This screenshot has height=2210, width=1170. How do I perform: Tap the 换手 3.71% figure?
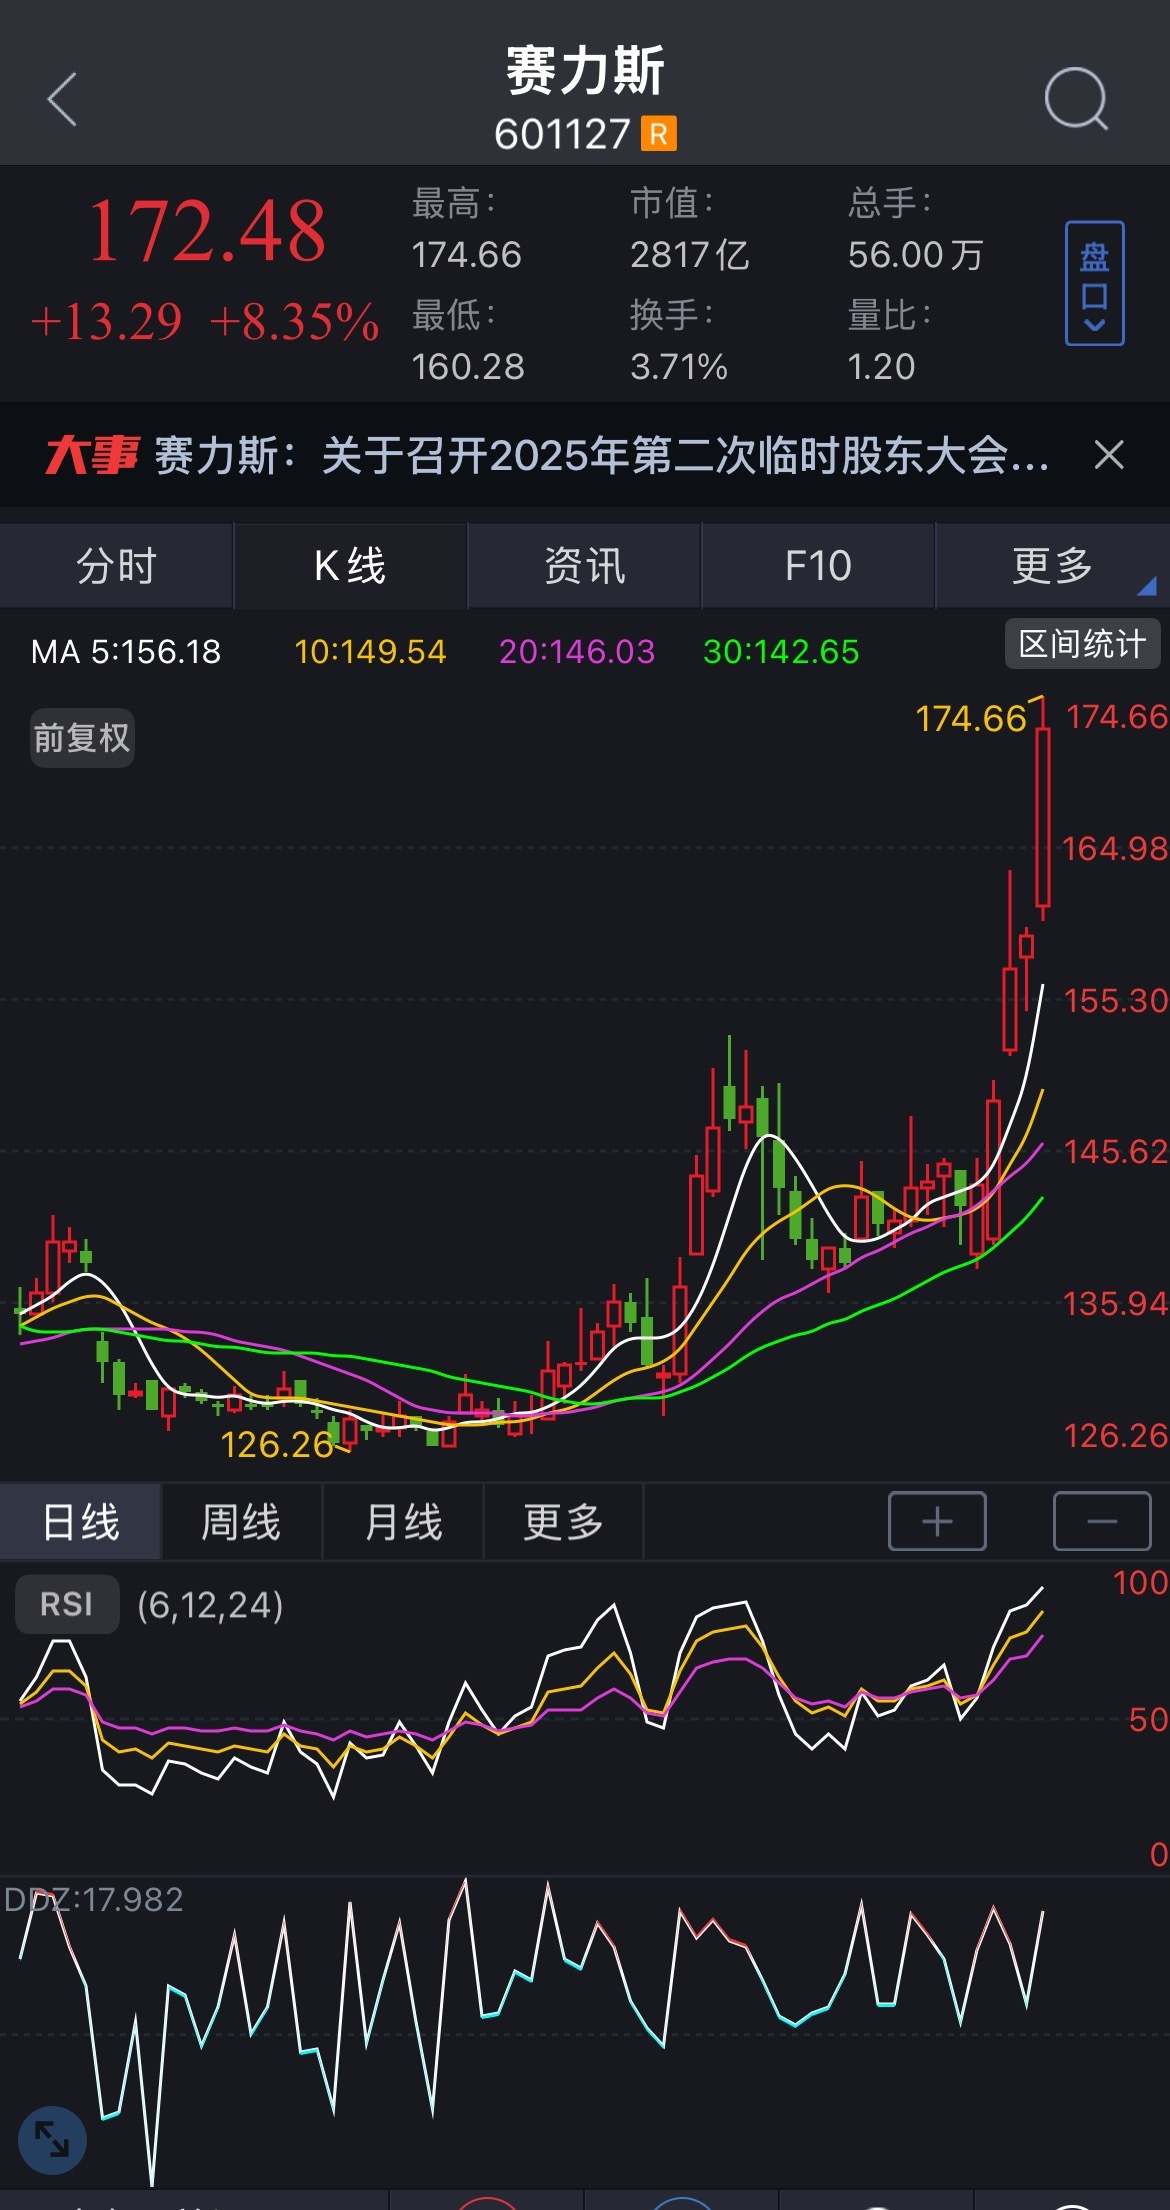point(679,367)
